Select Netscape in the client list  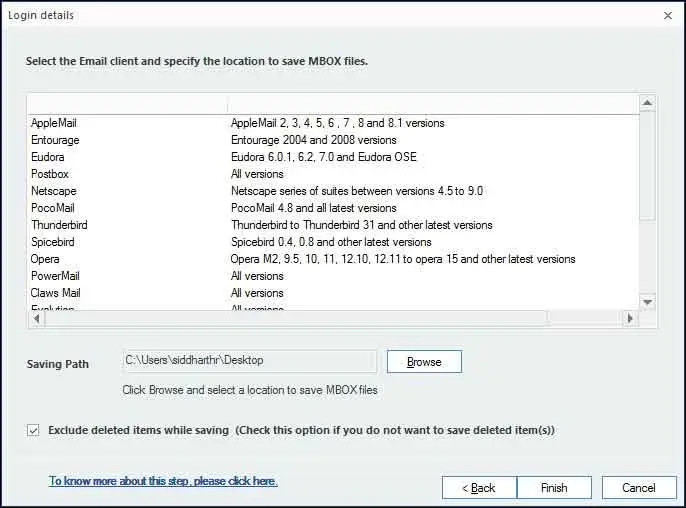[x=54, y=191]
